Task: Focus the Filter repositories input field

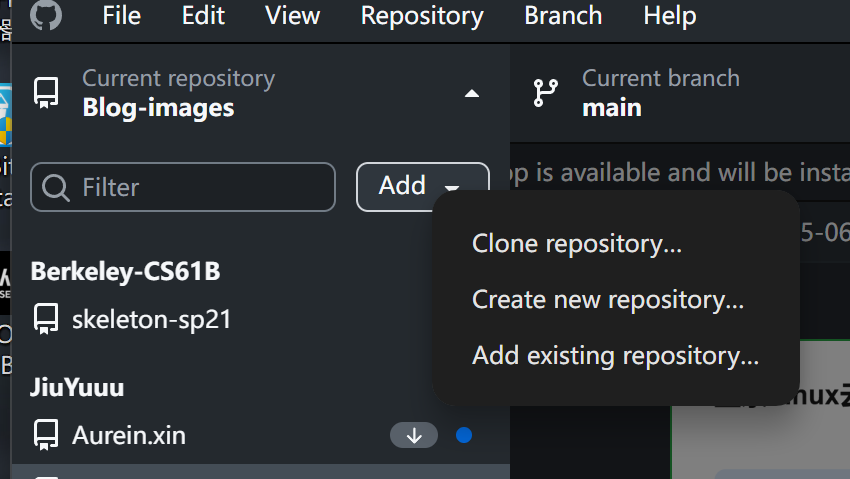Action: coord(183,187)
